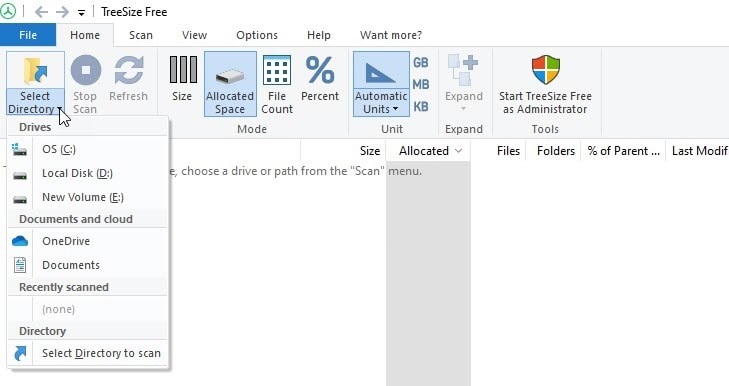Open the View ribbon tab
This screenshot has width=729, height=386.
click(x=194, y=35)
